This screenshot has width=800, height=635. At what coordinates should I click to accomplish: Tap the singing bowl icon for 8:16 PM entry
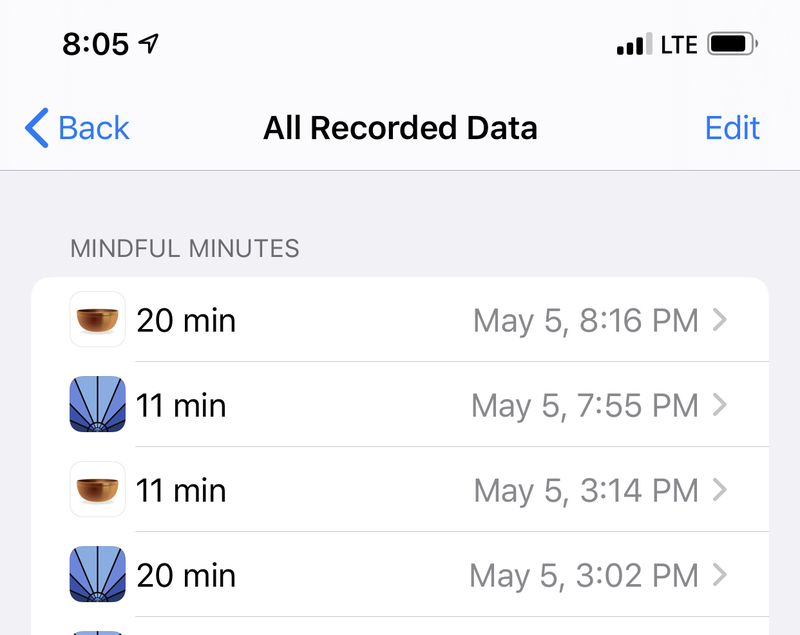point(97,319)
